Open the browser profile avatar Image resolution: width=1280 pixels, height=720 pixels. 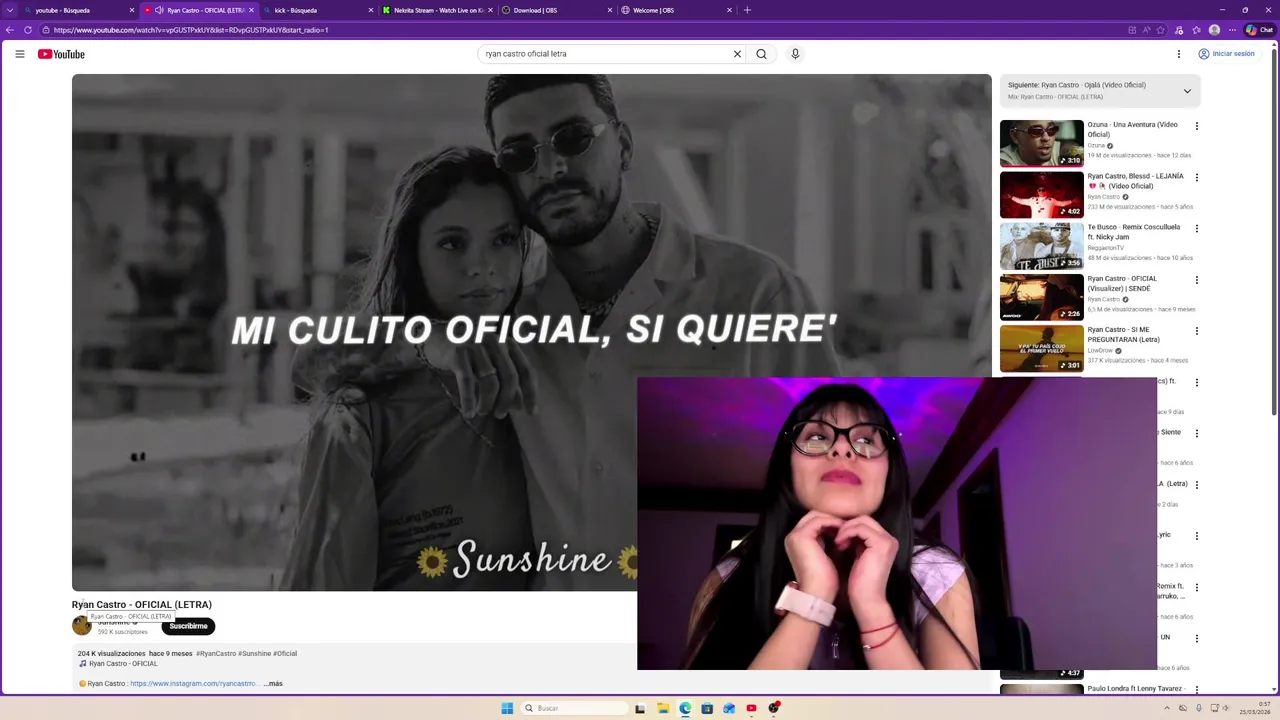(1214, 30)
